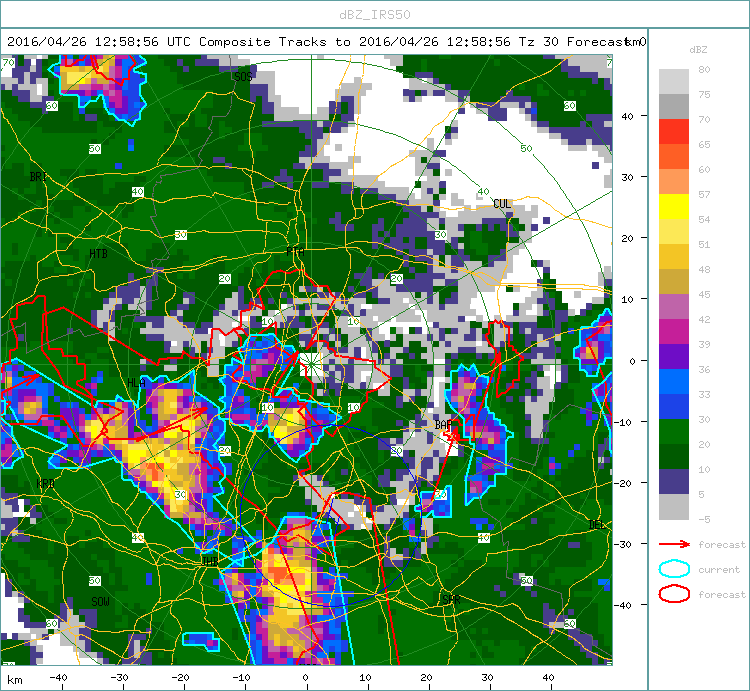
Task: Click the x-axis tick label -30
Action: point(119,677)
